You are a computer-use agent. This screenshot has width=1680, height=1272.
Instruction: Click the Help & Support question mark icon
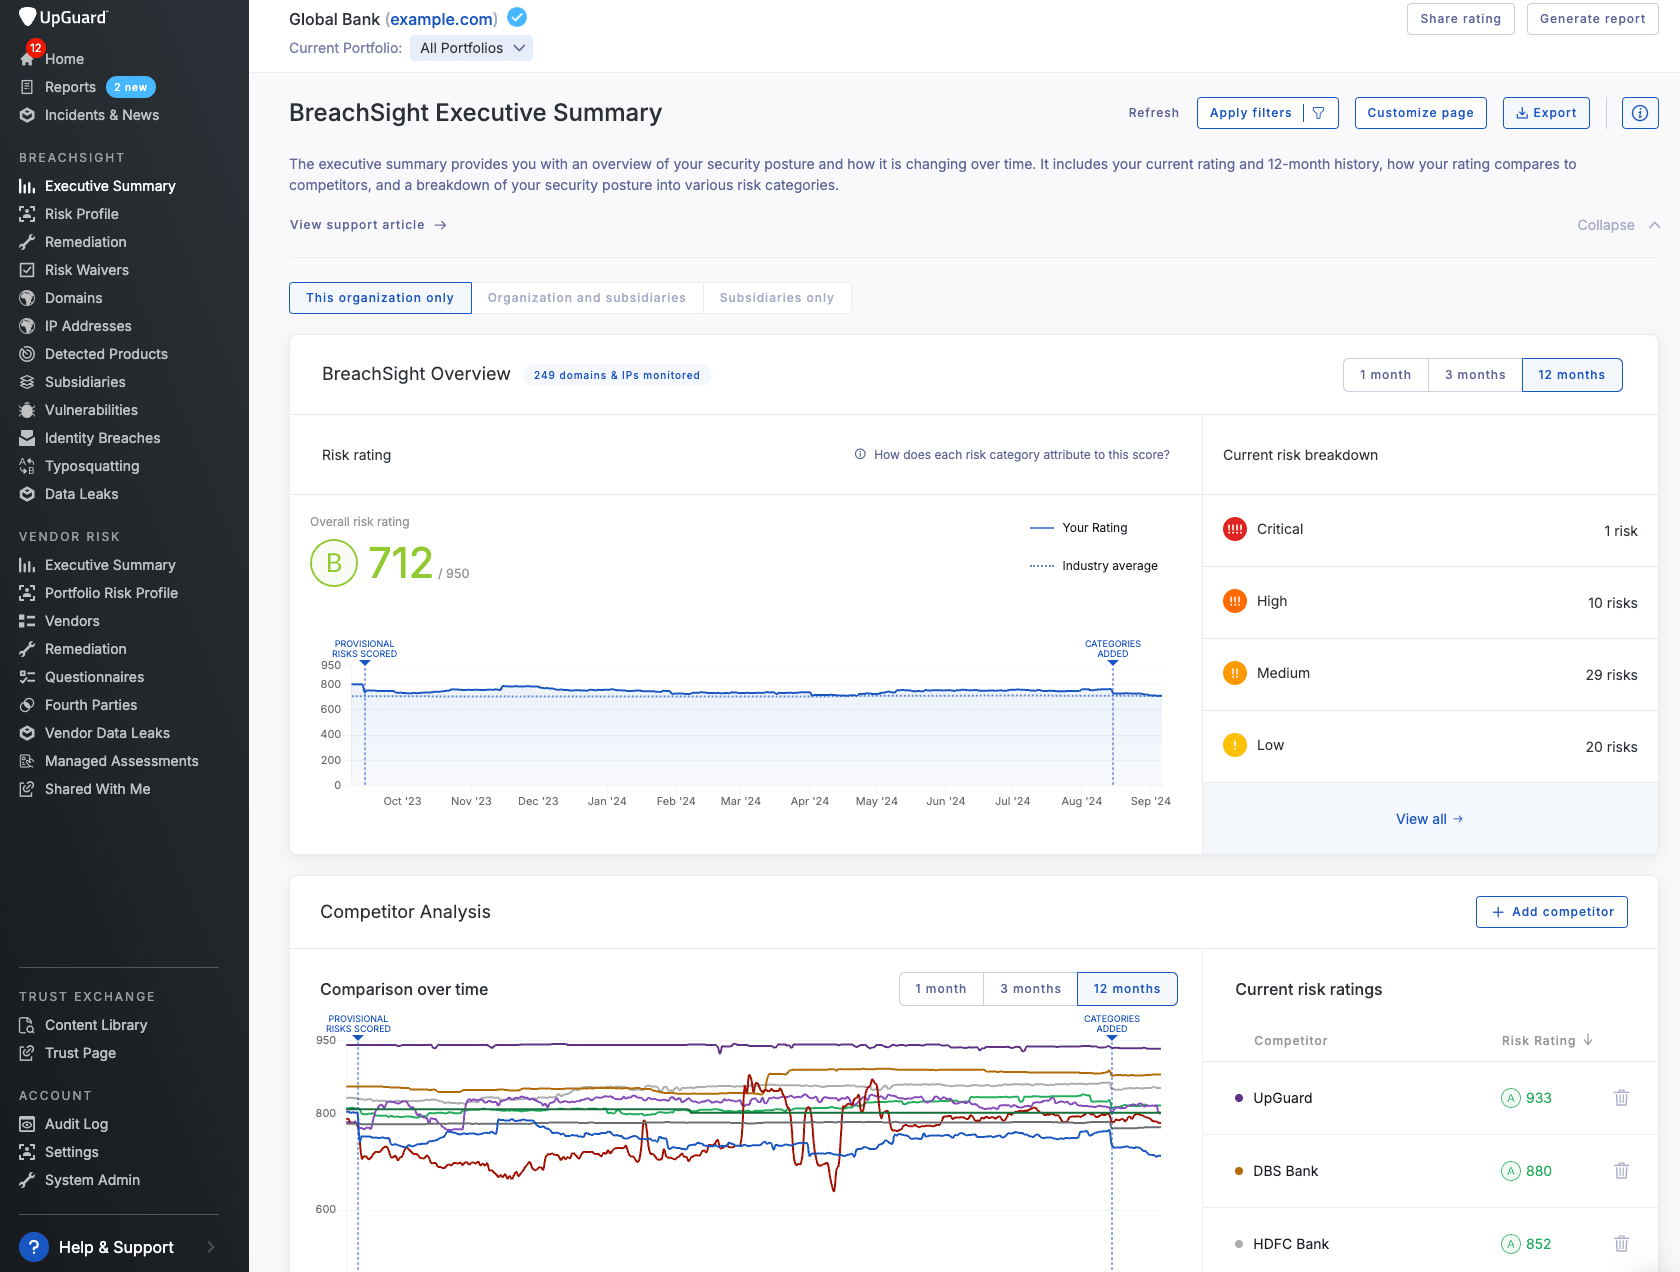point(34,1247)
